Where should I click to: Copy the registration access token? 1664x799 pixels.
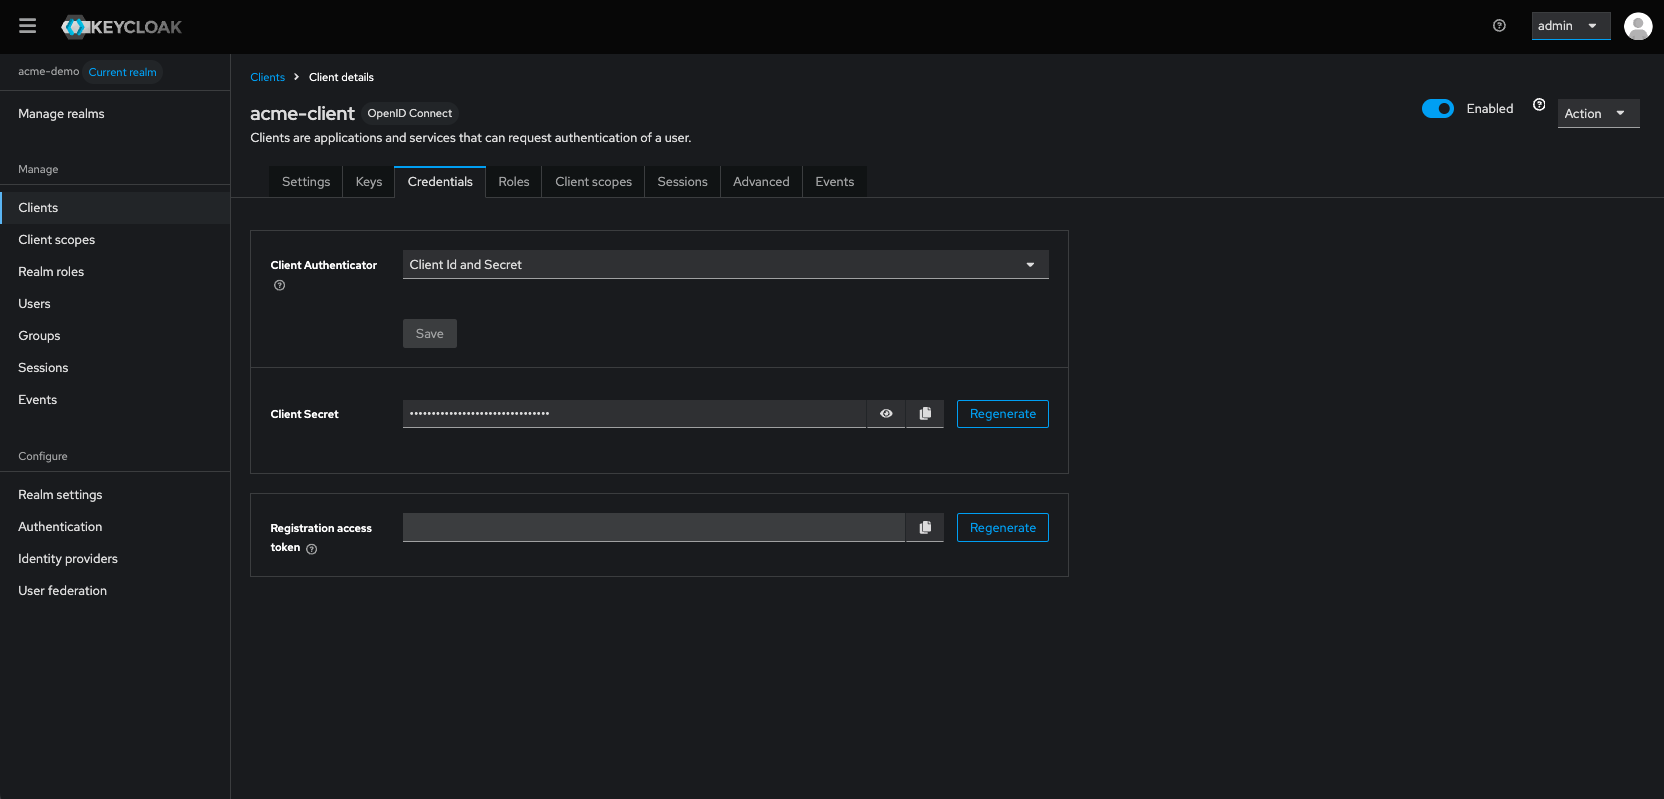(925, 528)
